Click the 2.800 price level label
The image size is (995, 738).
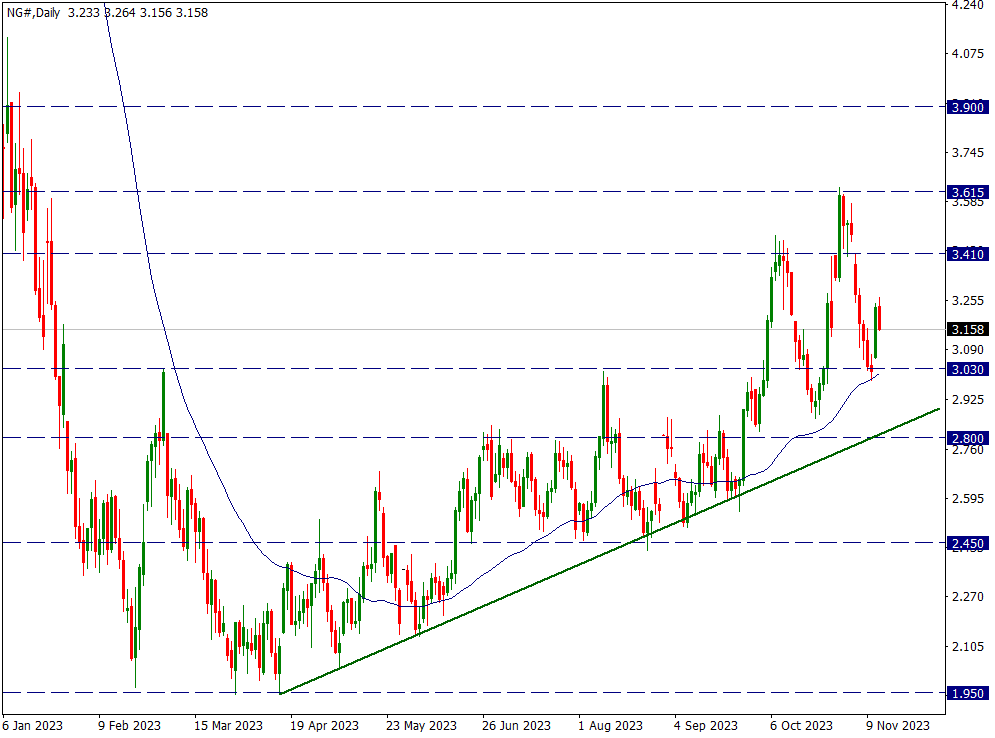point(967,438)
